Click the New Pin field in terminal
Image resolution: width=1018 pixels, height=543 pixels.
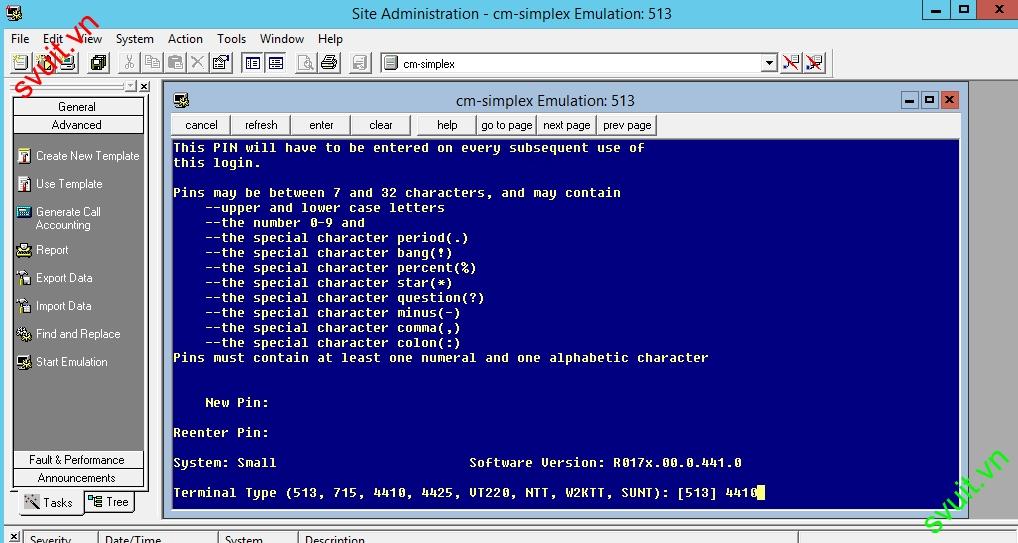[x=236, y=403]
